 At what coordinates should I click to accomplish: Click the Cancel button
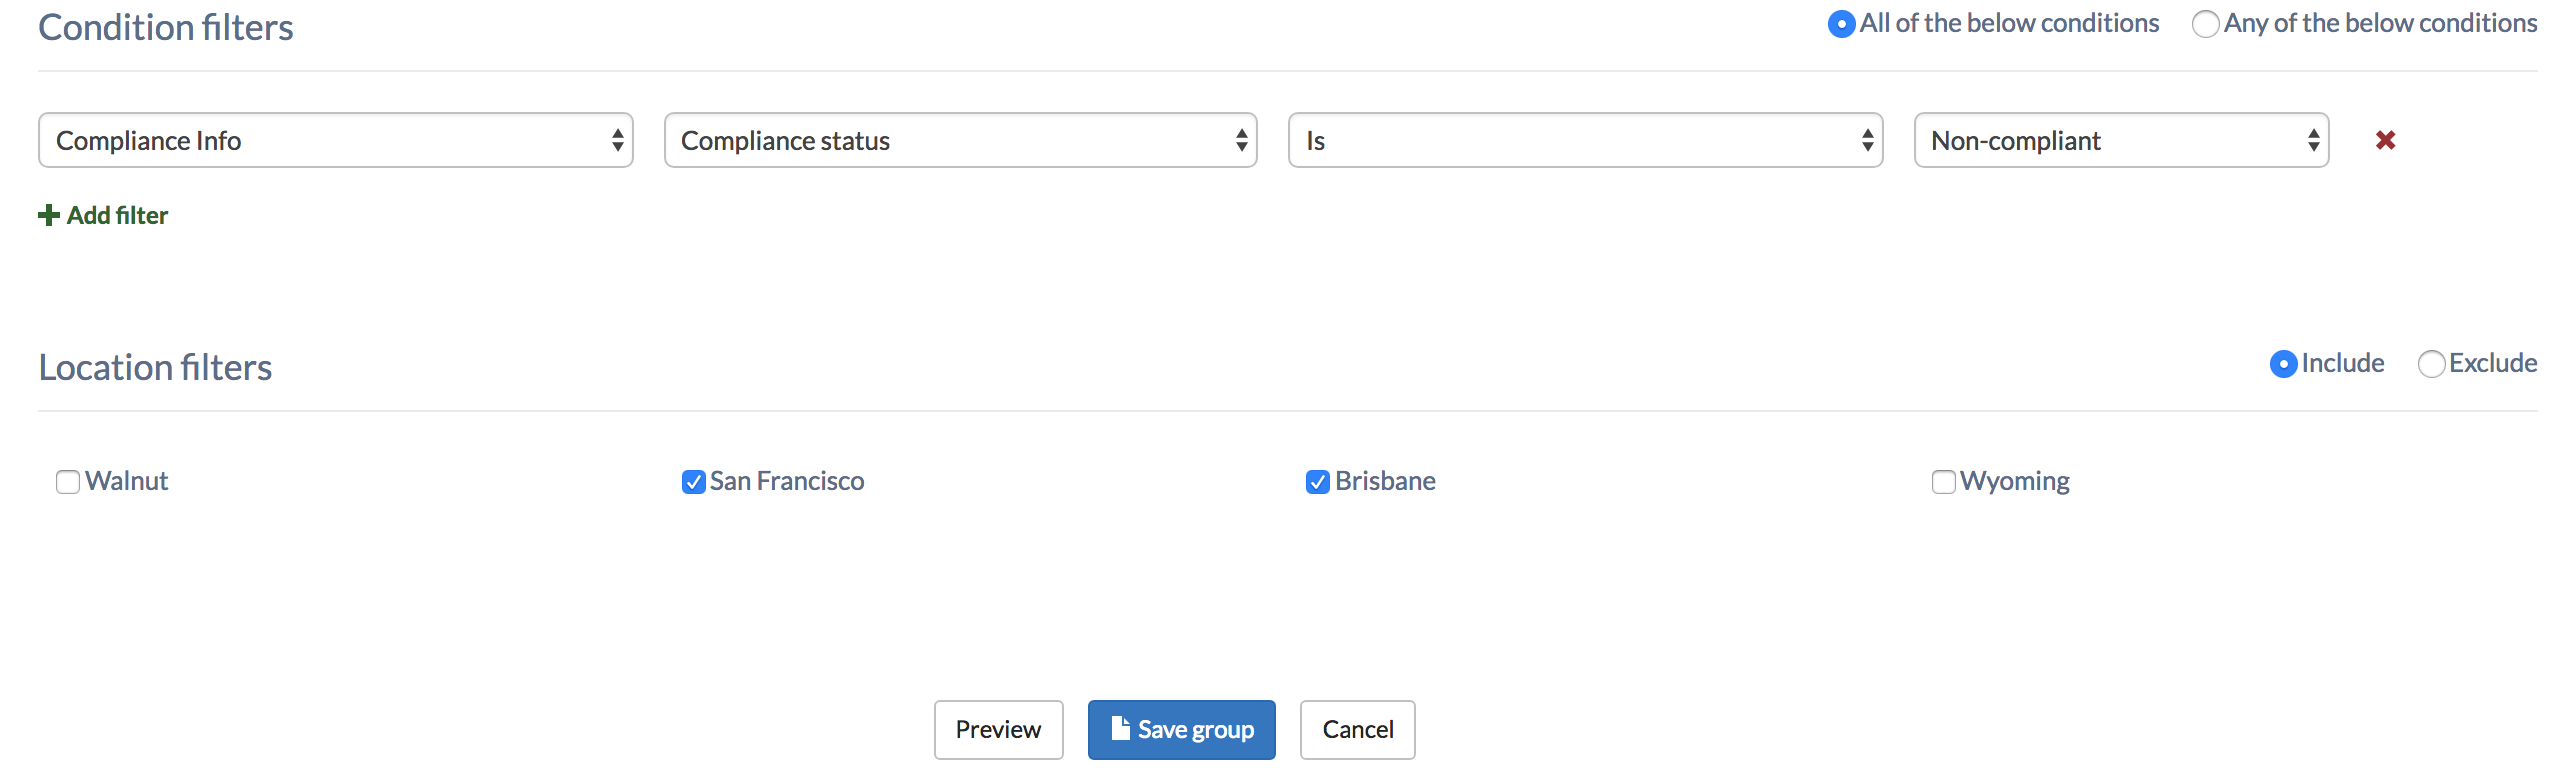pos(1358,730)
